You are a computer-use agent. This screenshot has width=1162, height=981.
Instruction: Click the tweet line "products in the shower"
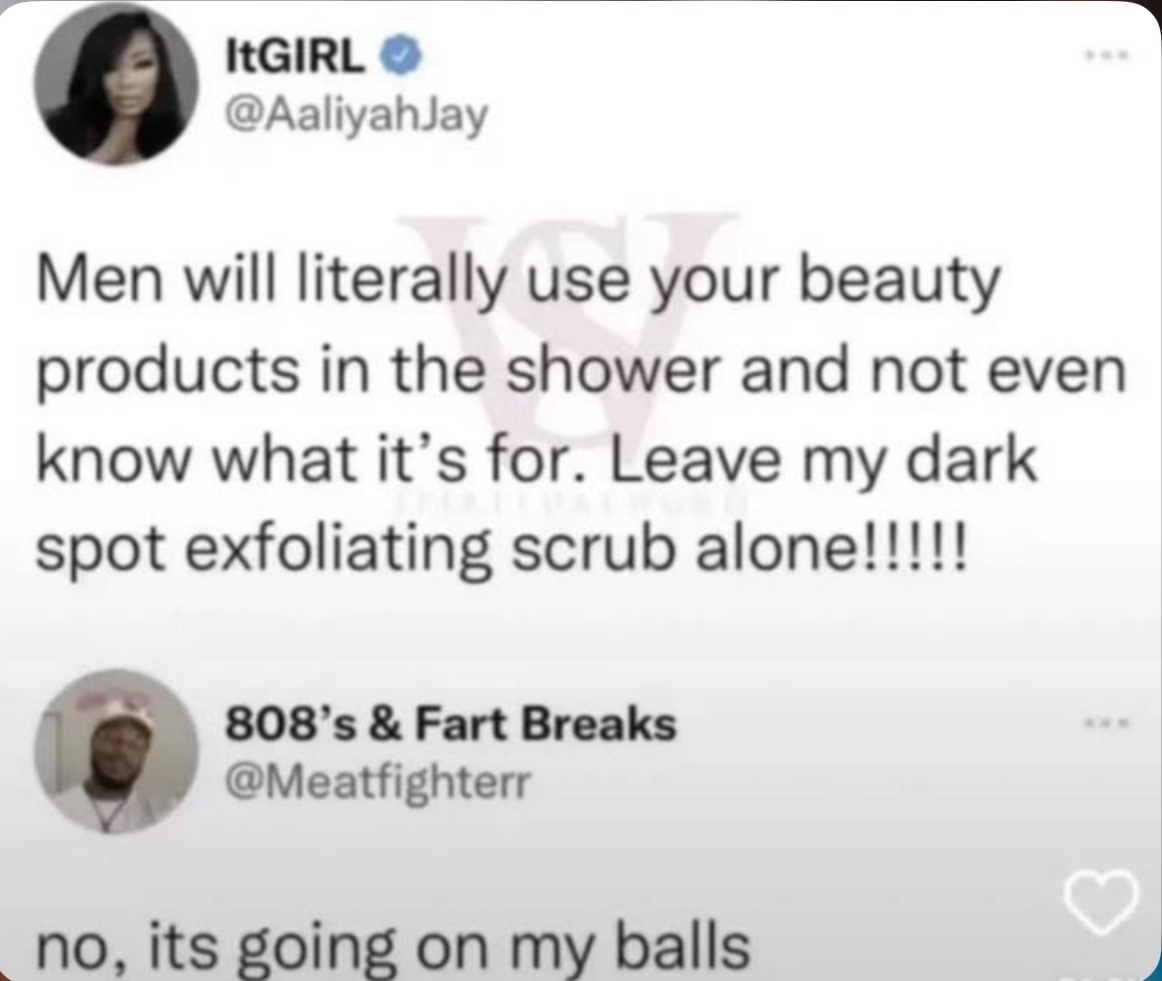[x=581, y=372]
